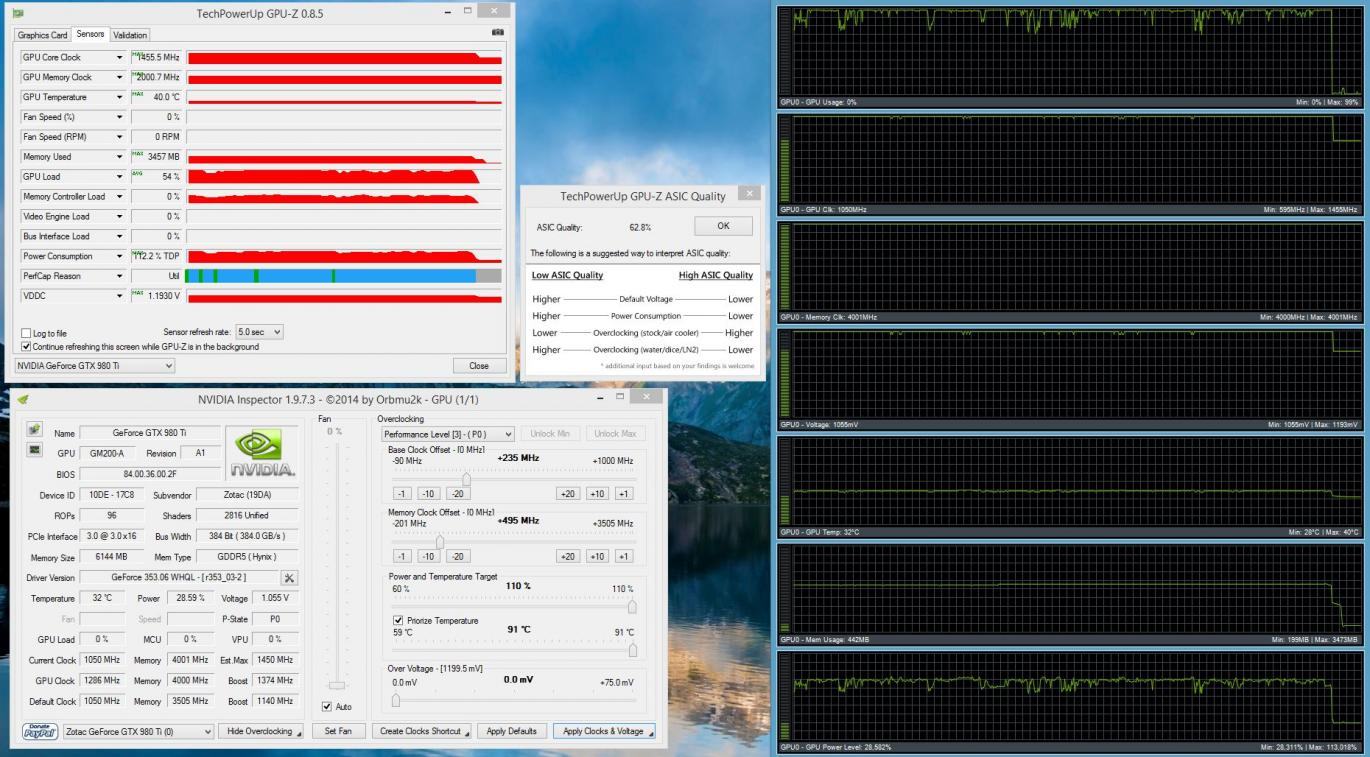Open the Zotac GeForce GTX 980 Ti (0) dropdown
This screenshot has height=757, width=1370.
tap(138, 731)
